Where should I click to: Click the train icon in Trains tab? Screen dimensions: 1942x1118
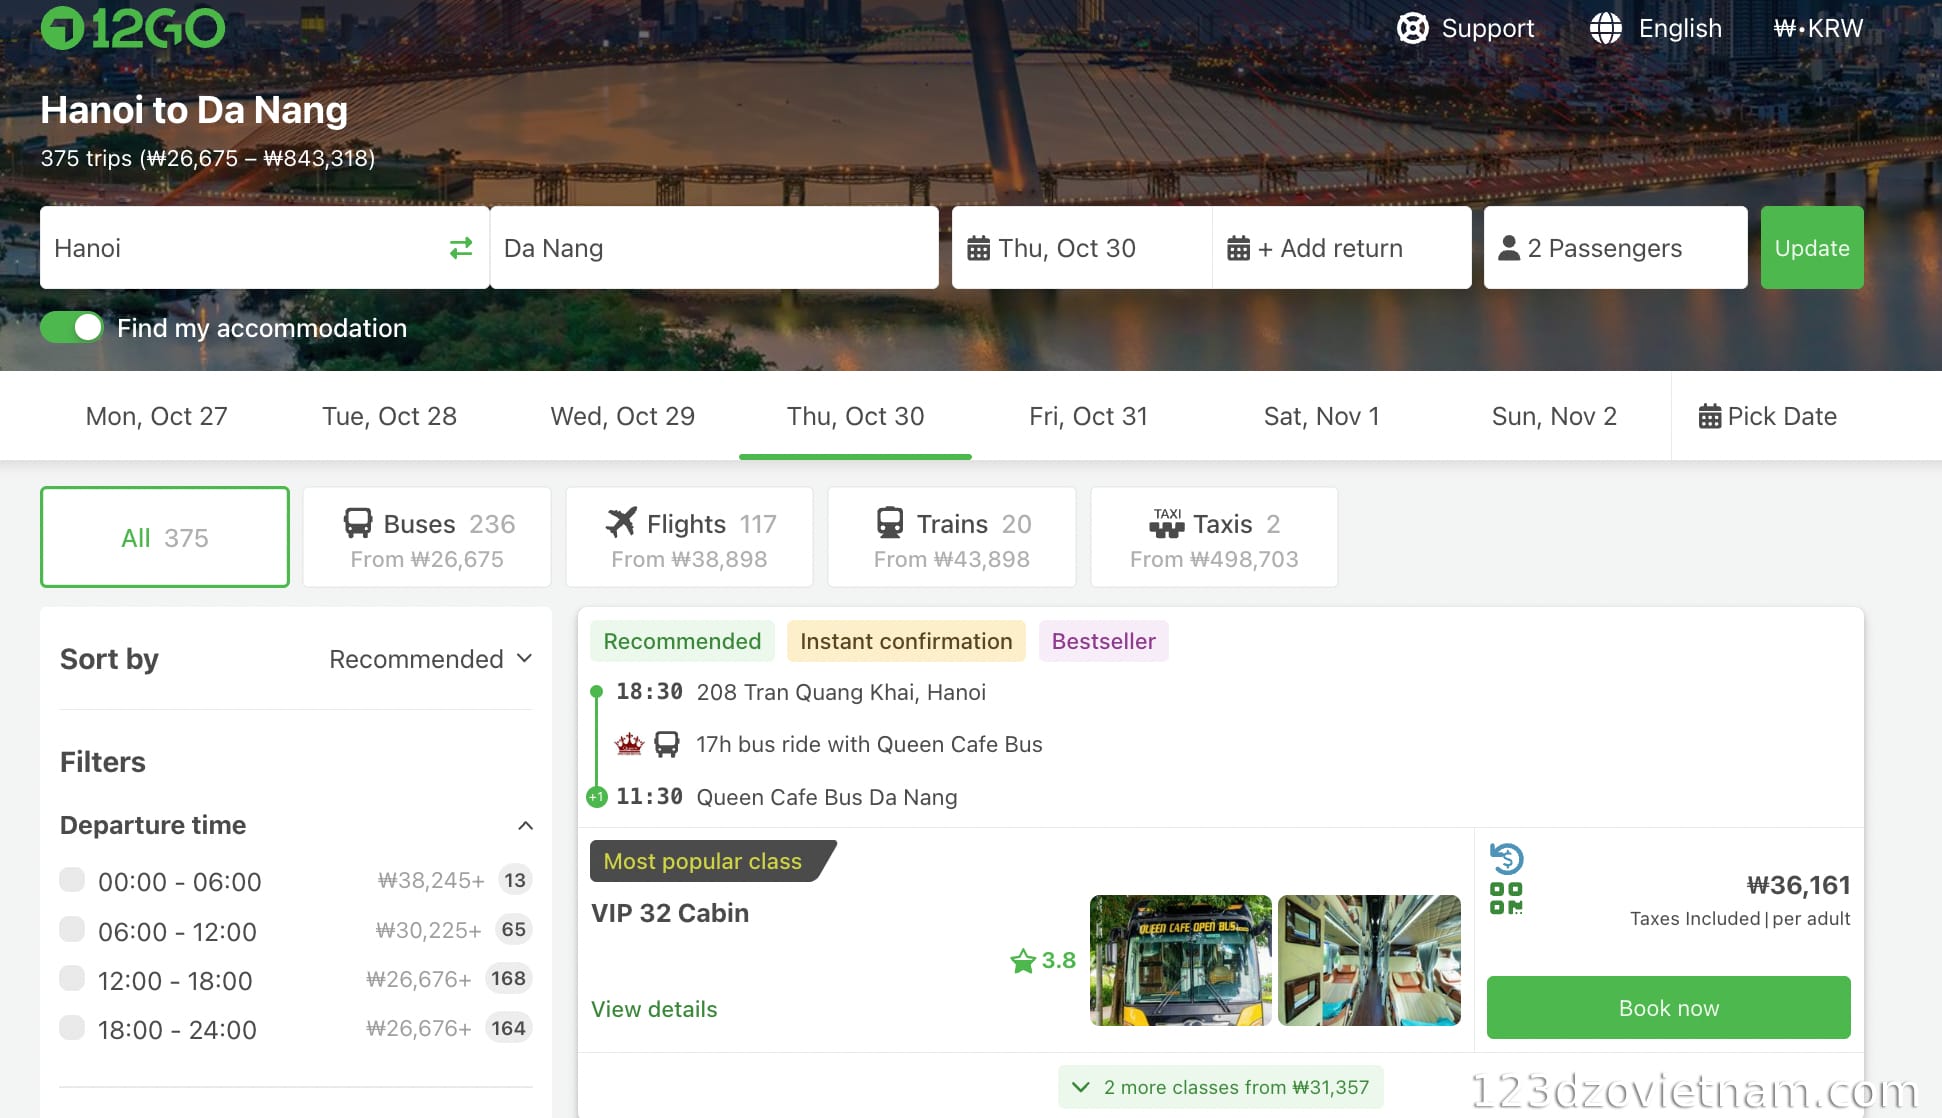click(x=889, y=523)
